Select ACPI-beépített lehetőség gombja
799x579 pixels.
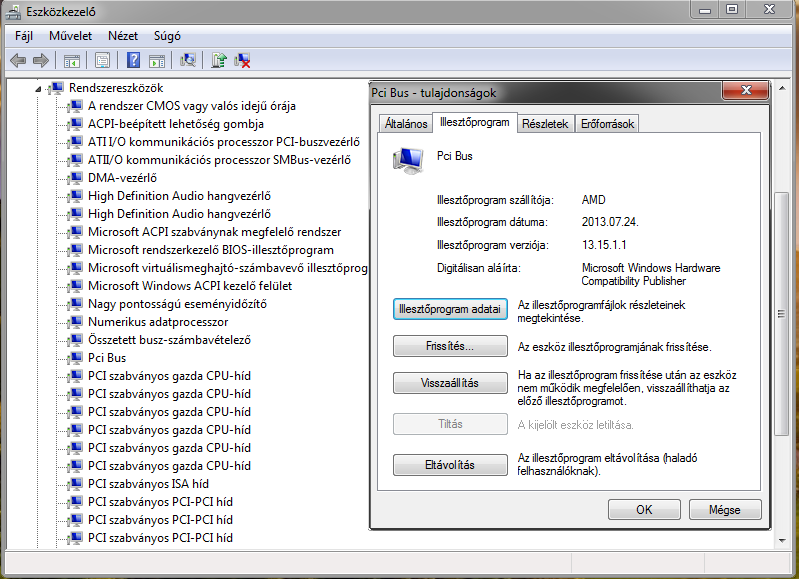tap(176, 124)
